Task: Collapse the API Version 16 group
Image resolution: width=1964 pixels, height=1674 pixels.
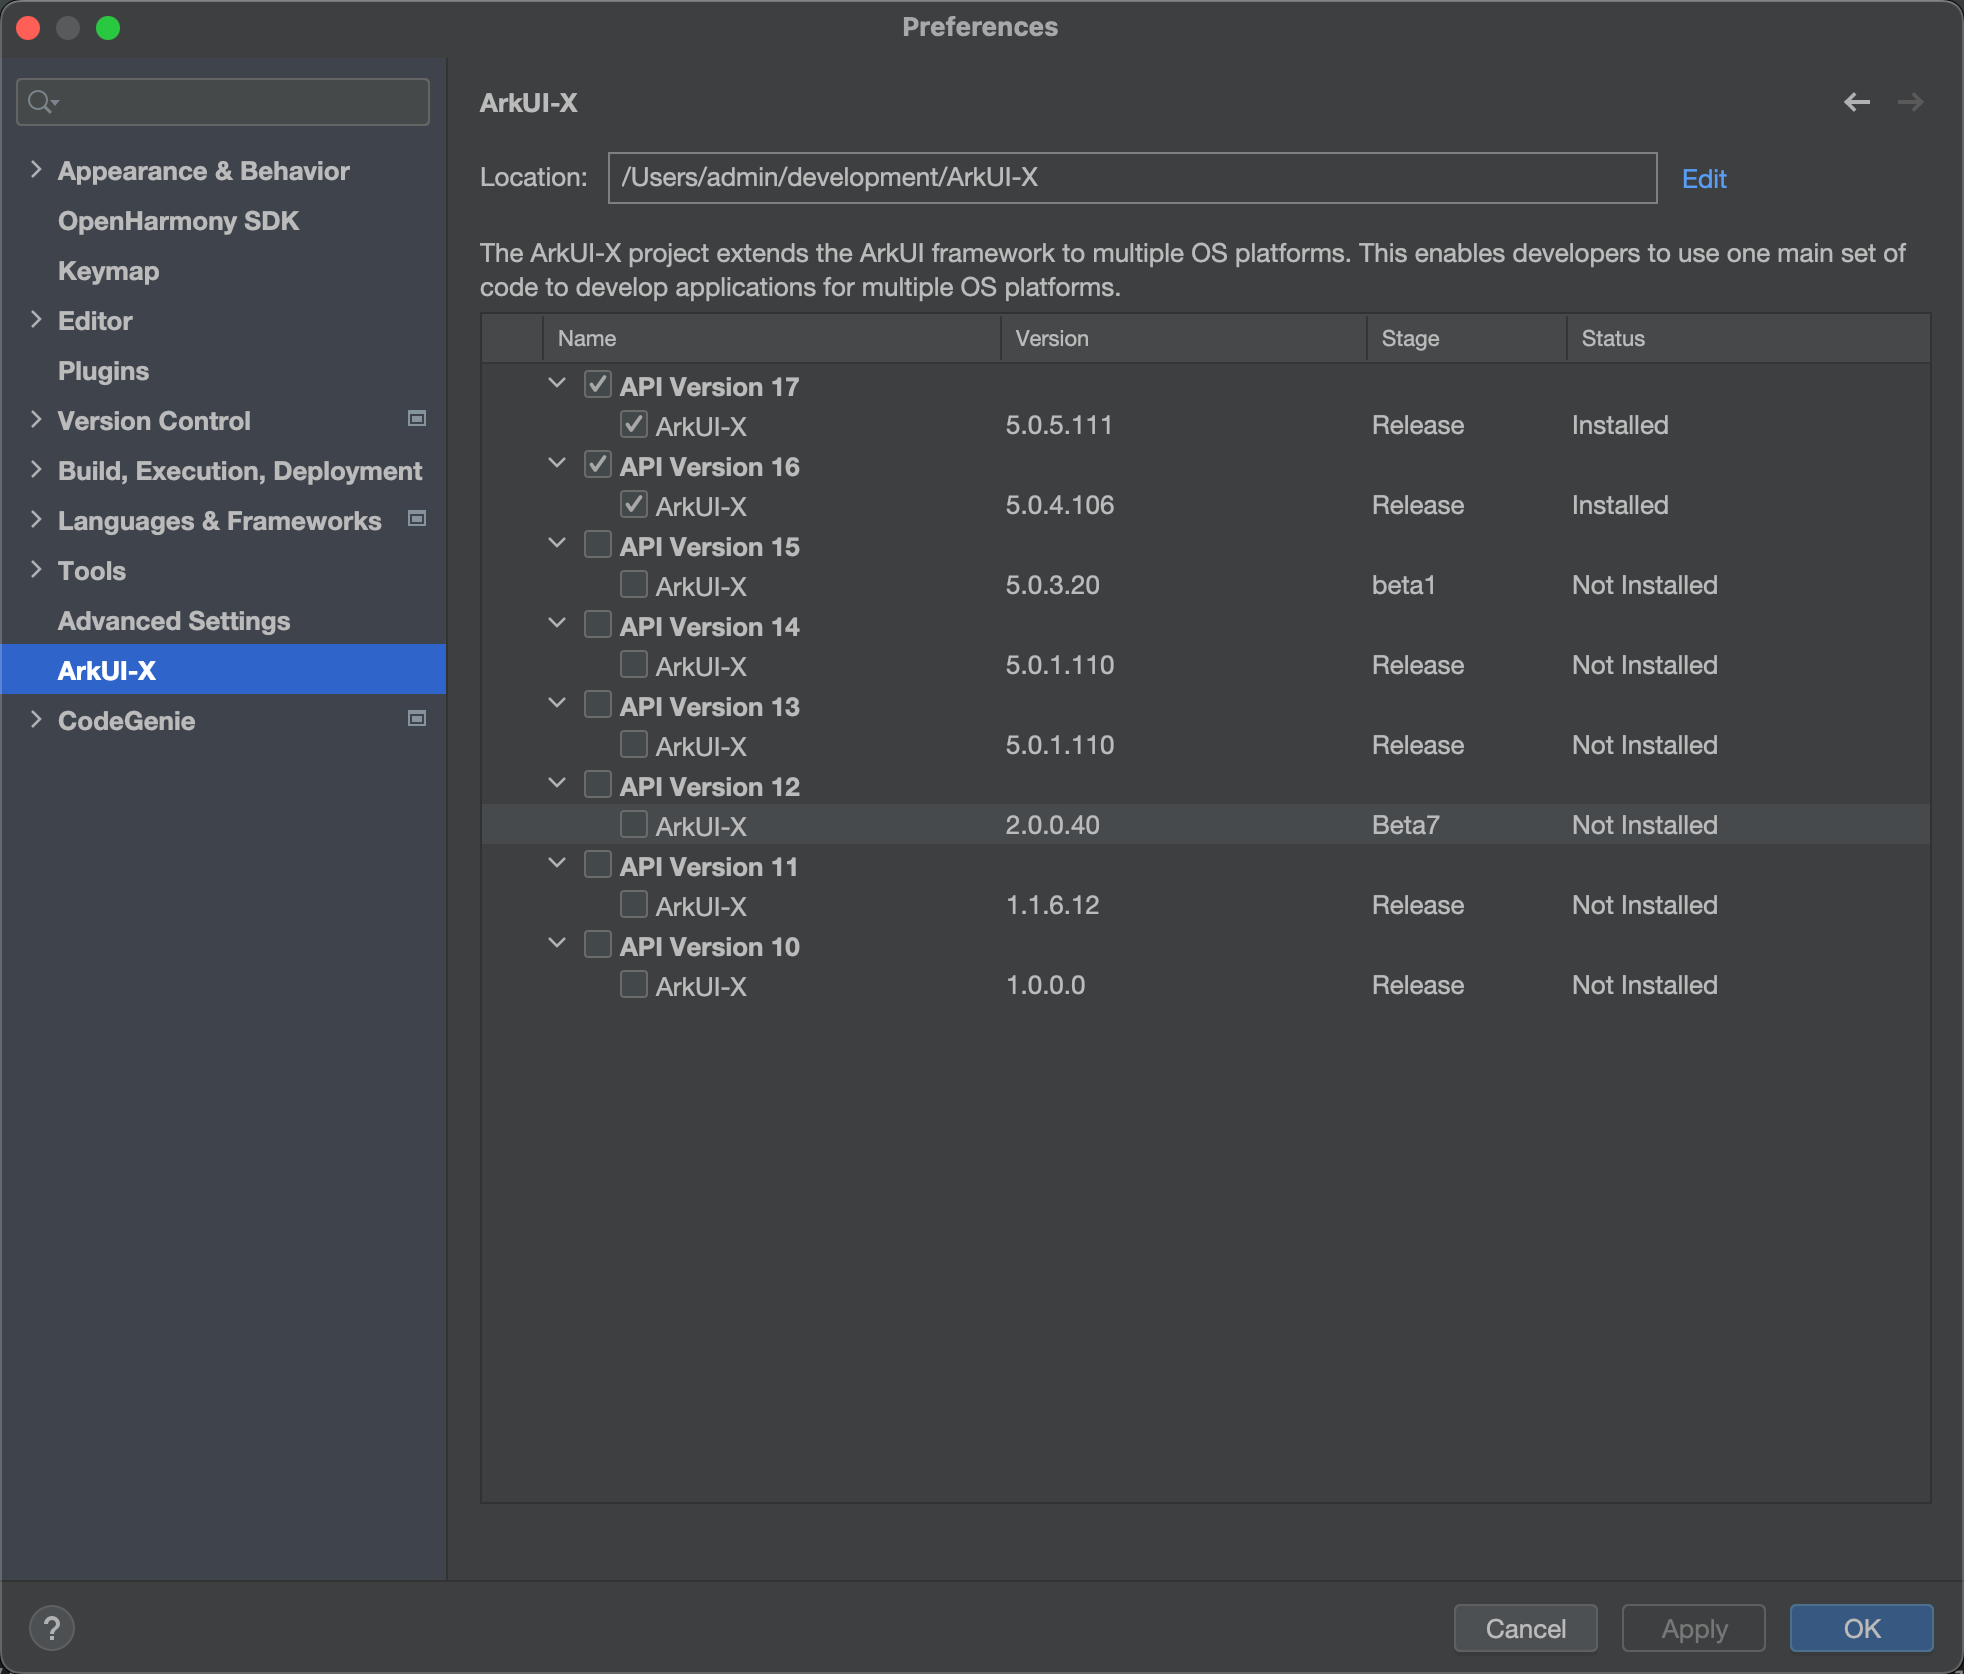Action: 557,464
